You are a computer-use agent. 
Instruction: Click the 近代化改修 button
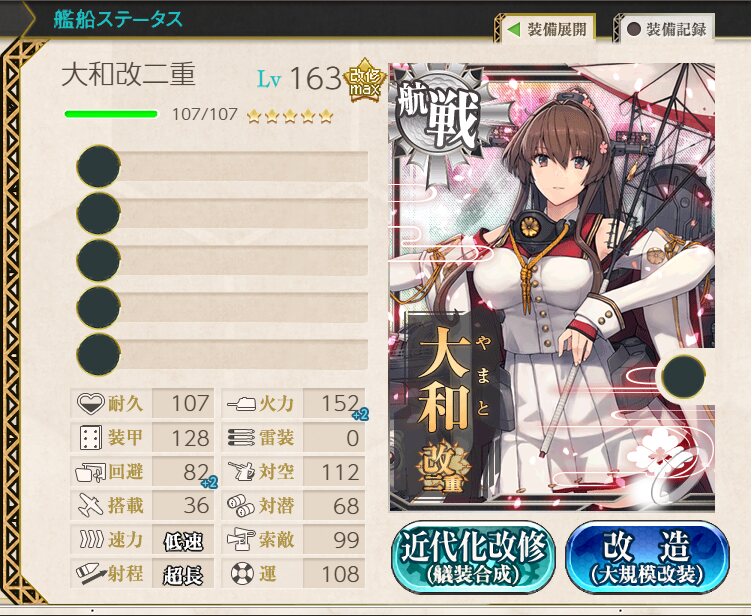click(473, 557)
